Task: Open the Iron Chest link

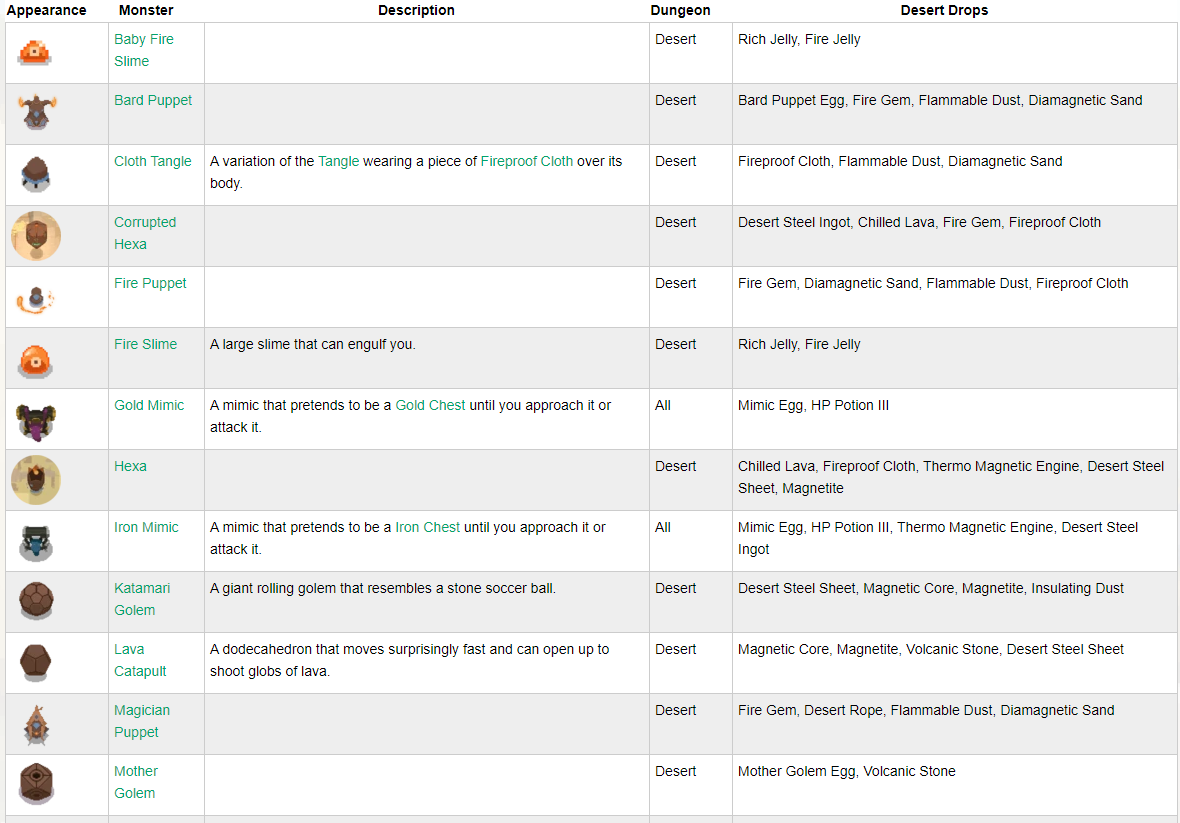Action: coord(428,527)
